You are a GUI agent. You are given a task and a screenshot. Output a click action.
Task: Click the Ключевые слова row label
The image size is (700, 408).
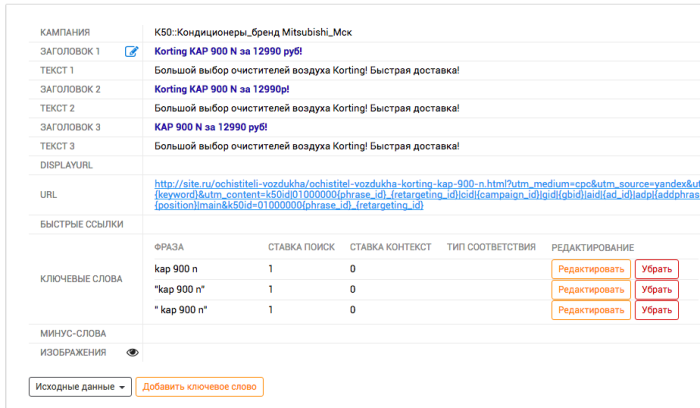[81, 279]
